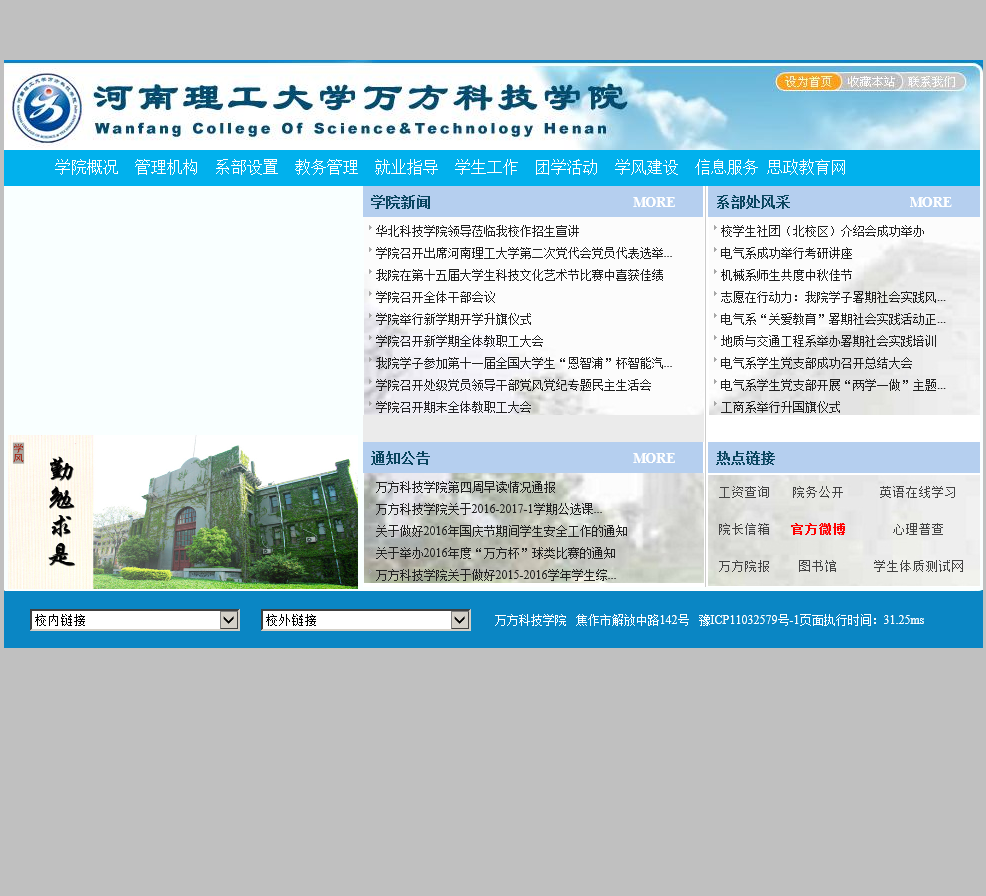
Task: Open 学风建设 navigation menu
Action: coord(646,167)
